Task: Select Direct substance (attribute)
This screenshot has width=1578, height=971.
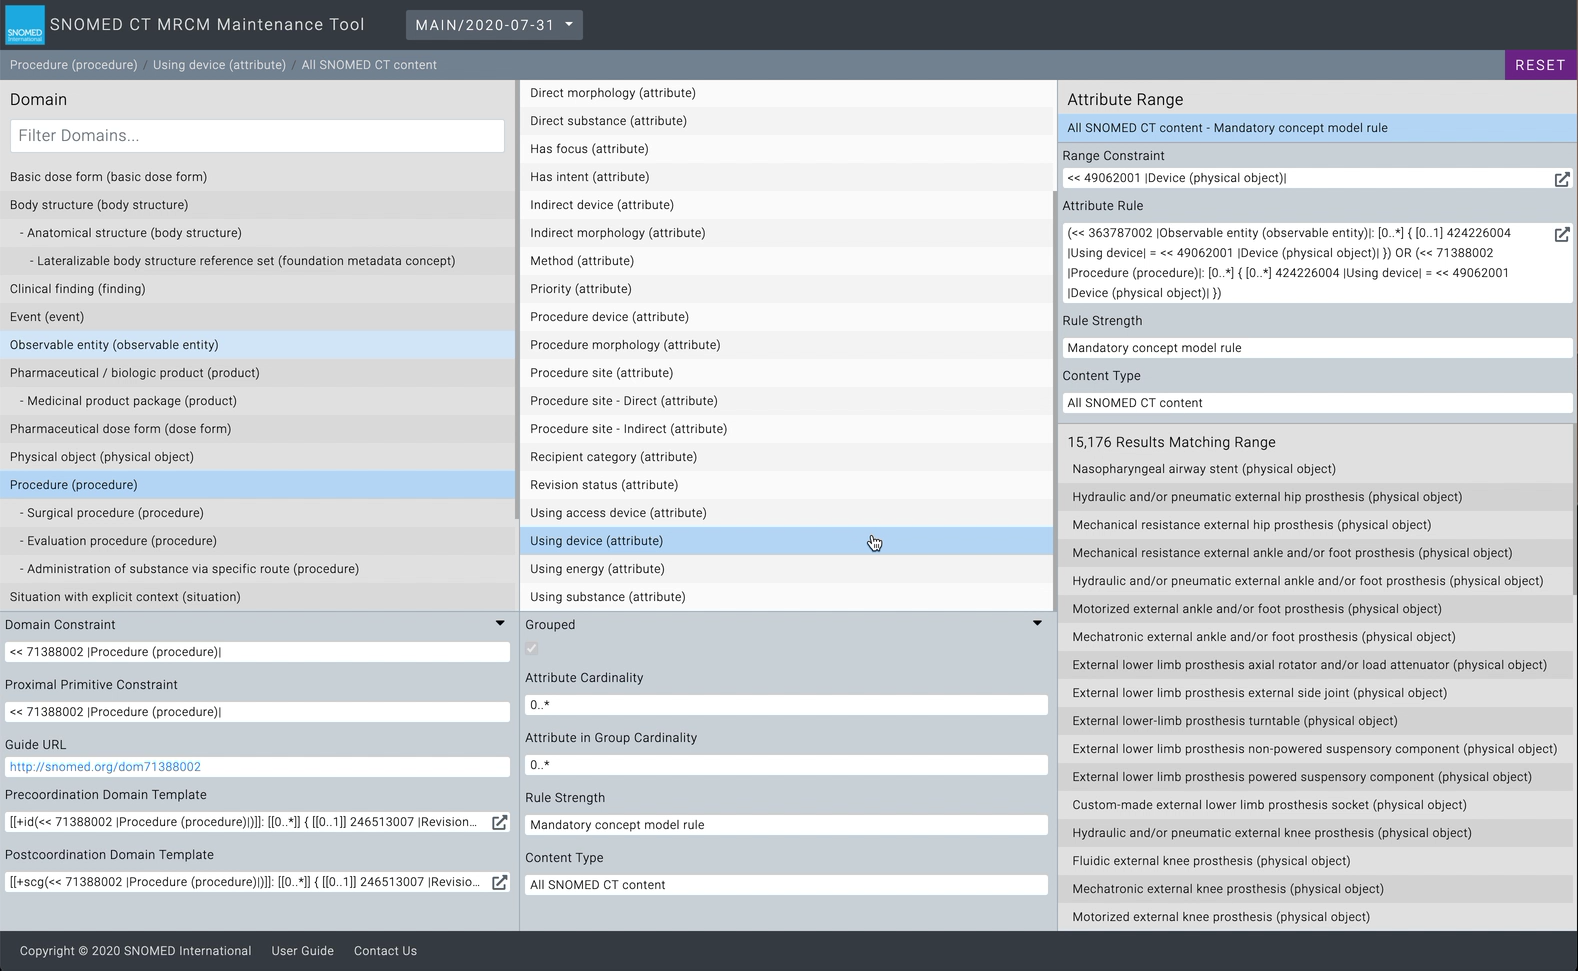Action: coord(786,121)
